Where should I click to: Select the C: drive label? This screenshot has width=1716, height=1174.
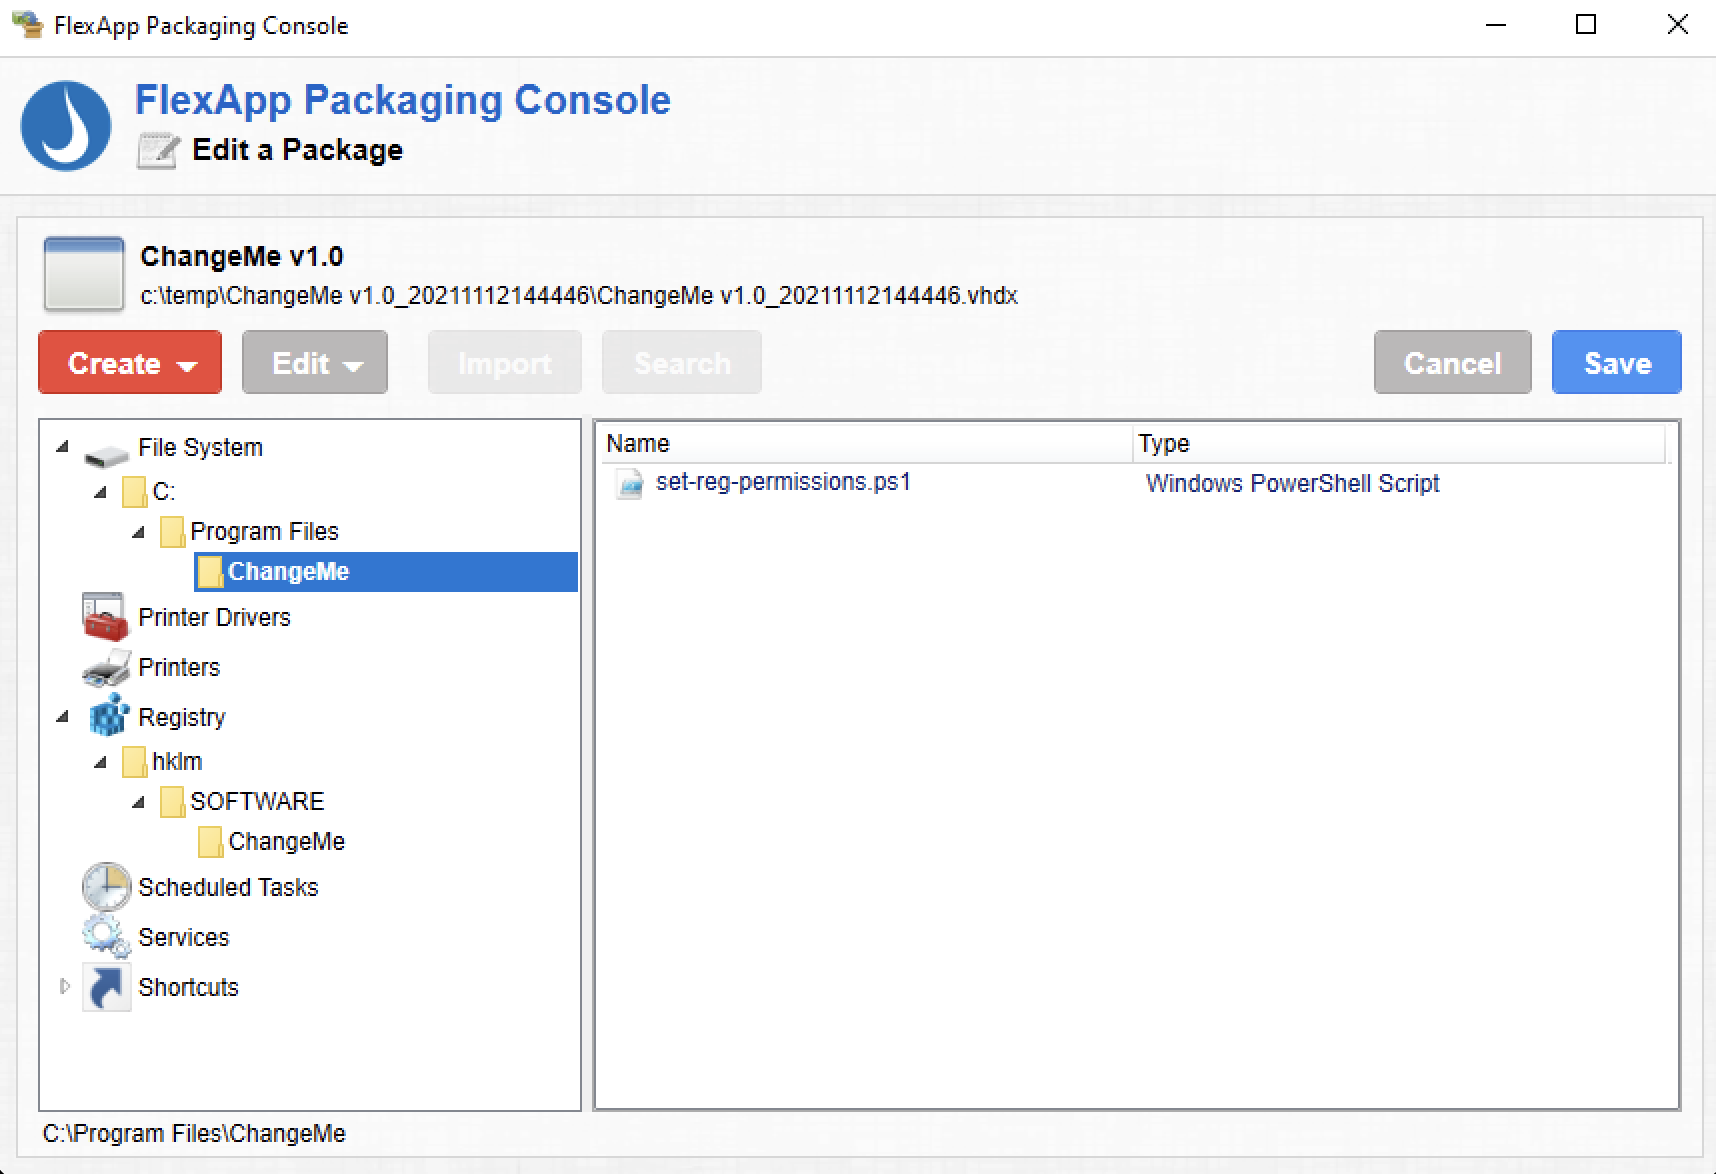[x=164, y=492]
